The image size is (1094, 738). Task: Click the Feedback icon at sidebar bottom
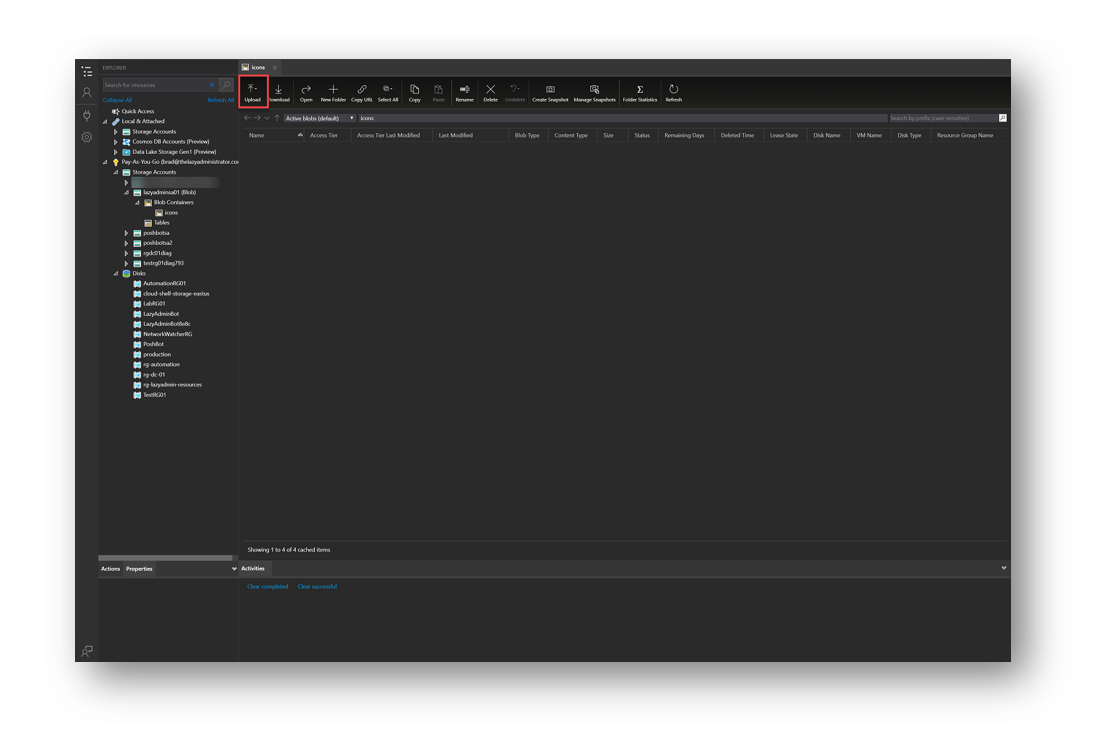pos(87,651)
